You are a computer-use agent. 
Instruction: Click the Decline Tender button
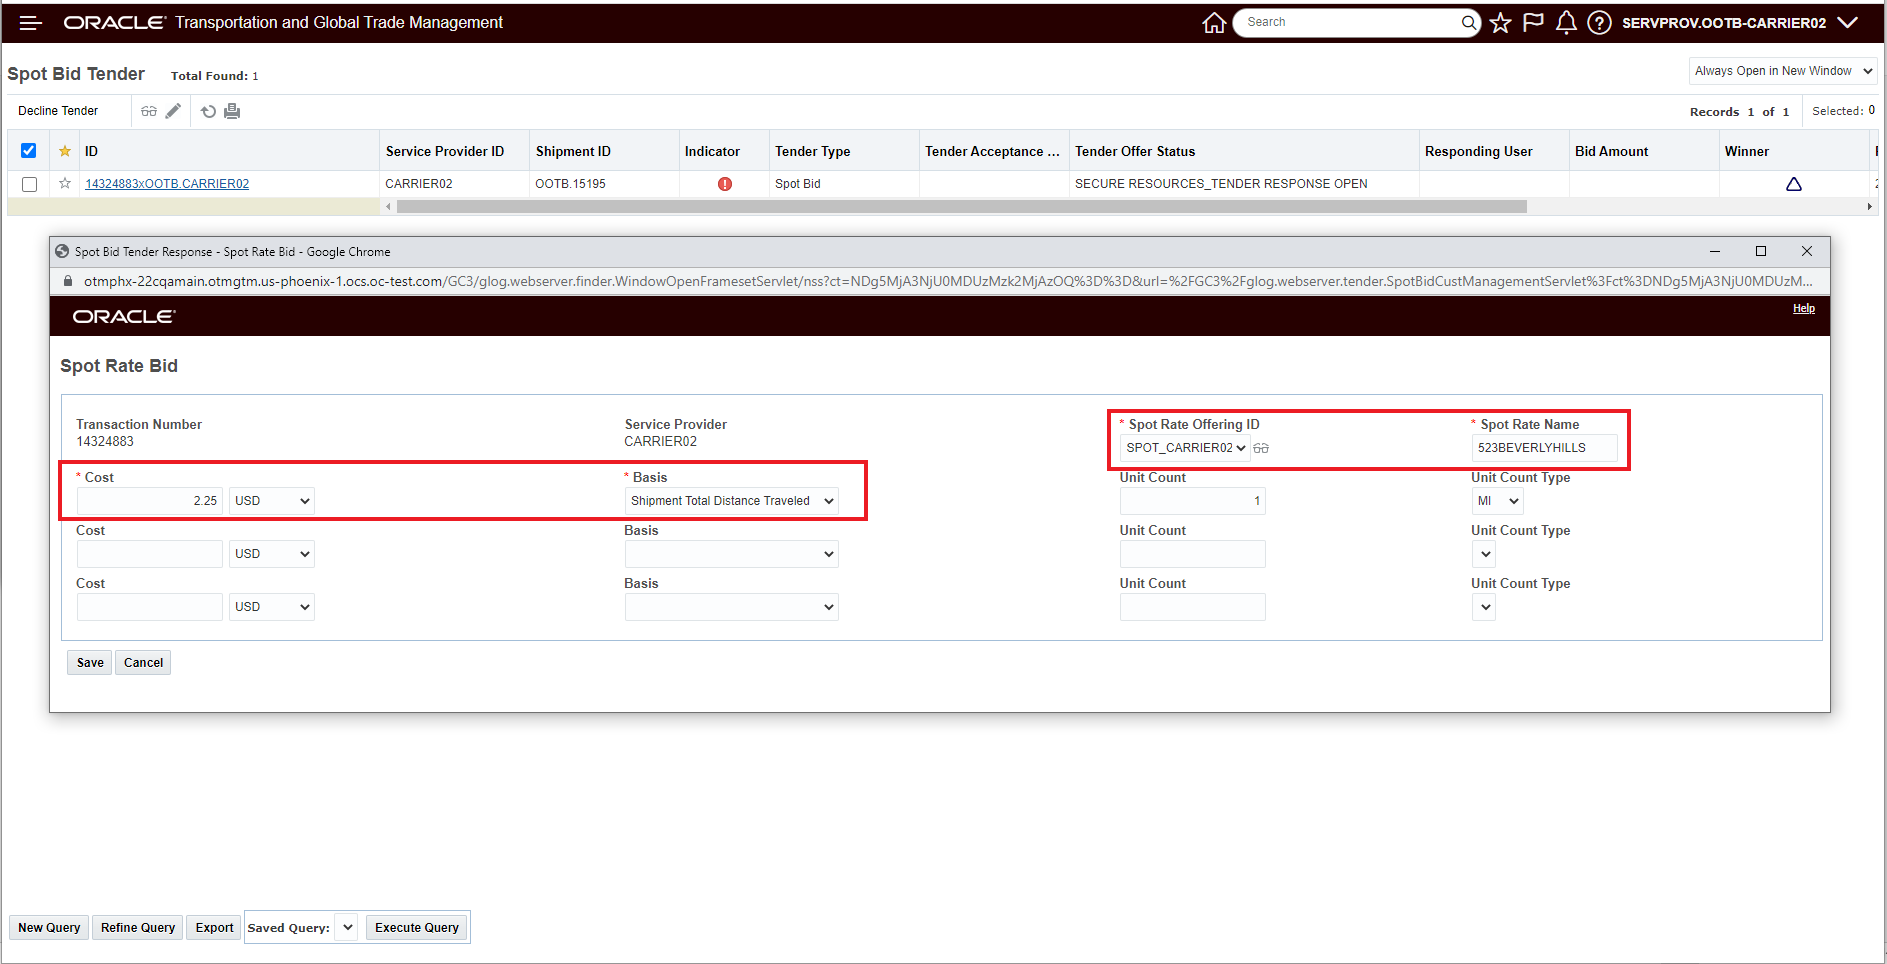click(x=58, y=111)
